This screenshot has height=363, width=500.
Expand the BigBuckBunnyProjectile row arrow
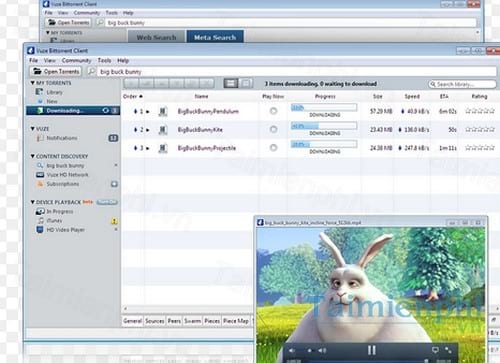pyautogui.click(x=148, y=148)
